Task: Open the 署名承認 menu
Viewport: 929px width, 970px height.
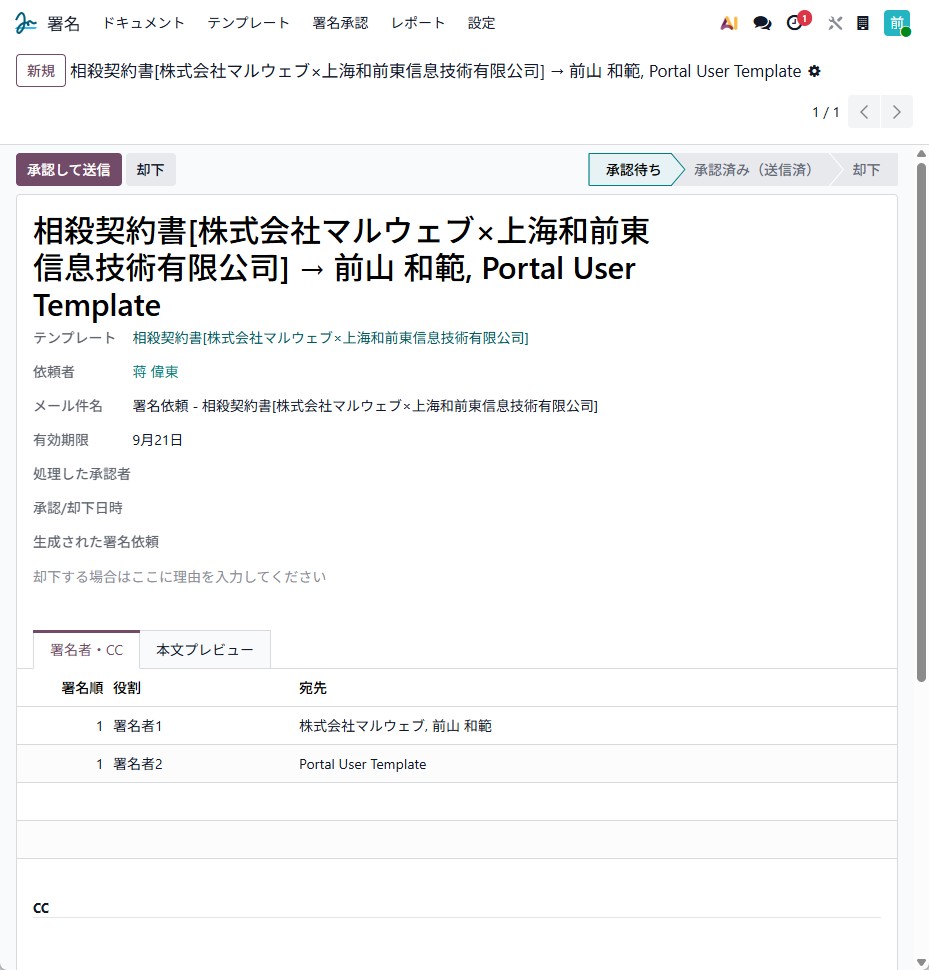Action: 340,24
